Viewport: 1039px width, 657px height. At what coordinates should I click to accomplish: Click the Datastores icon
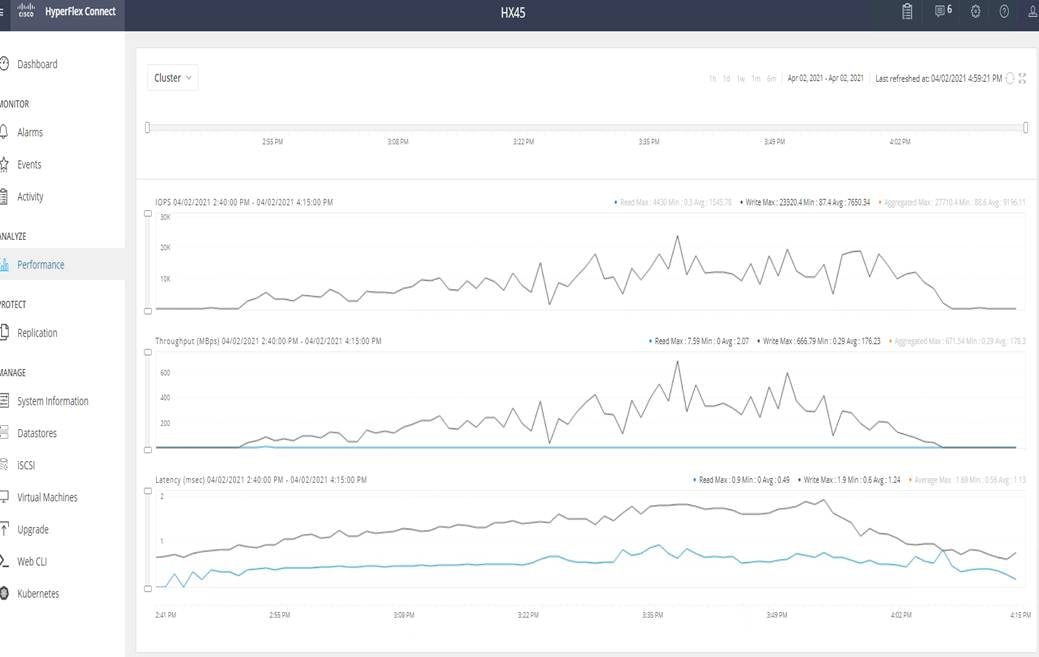point(4,433)
